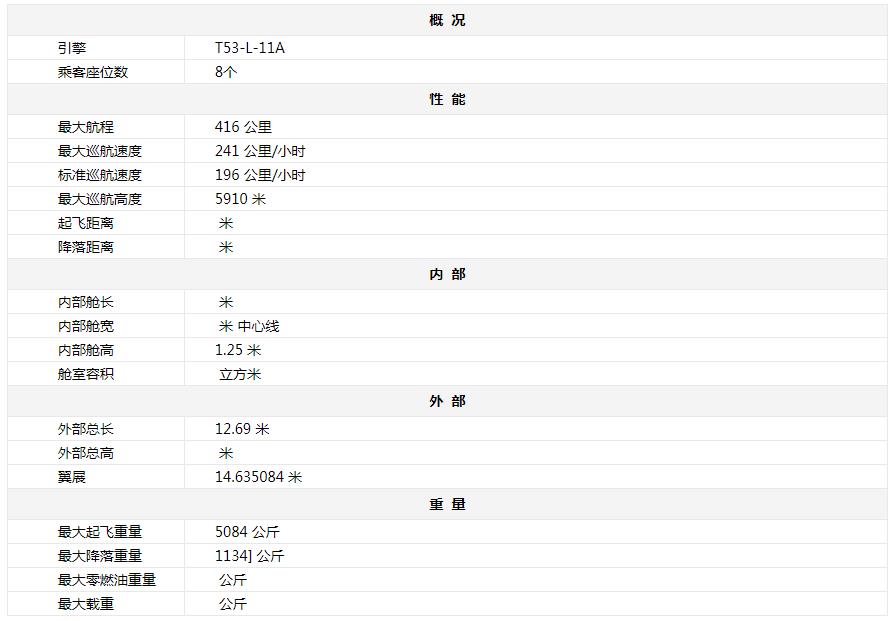This screenshot has height=621, width=895.
Task: Click the 最大零燃油重量 row label
Action: (107, 580)
